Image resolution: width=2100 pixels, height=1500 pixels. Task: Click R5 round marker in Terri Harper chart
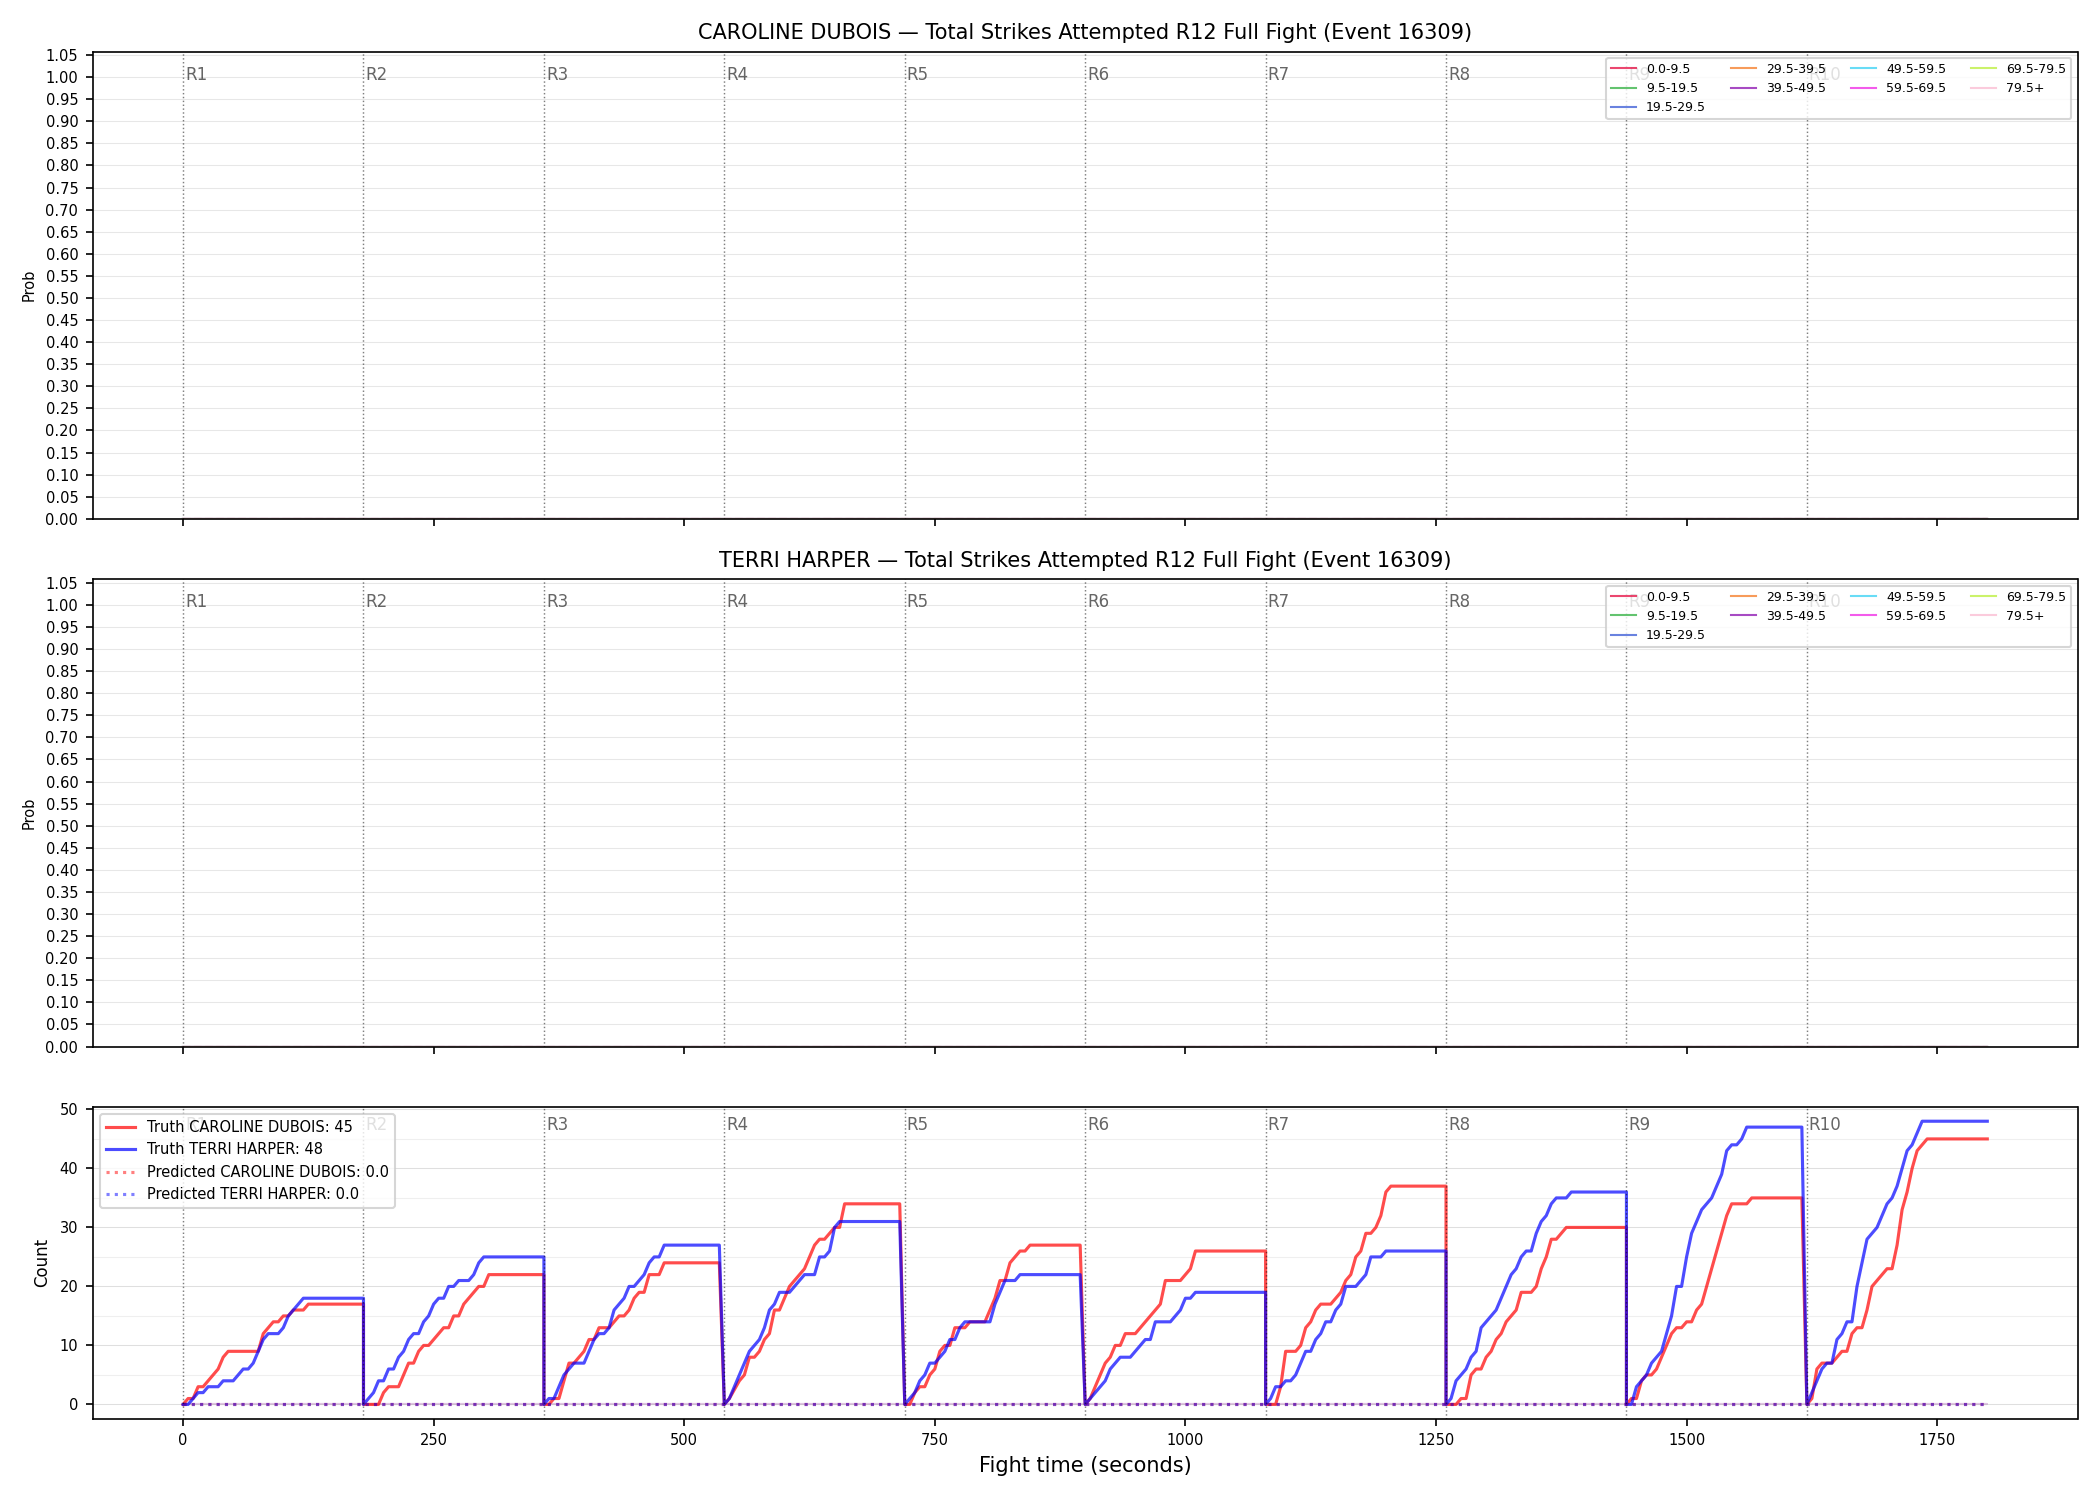(x=917, y=601)
